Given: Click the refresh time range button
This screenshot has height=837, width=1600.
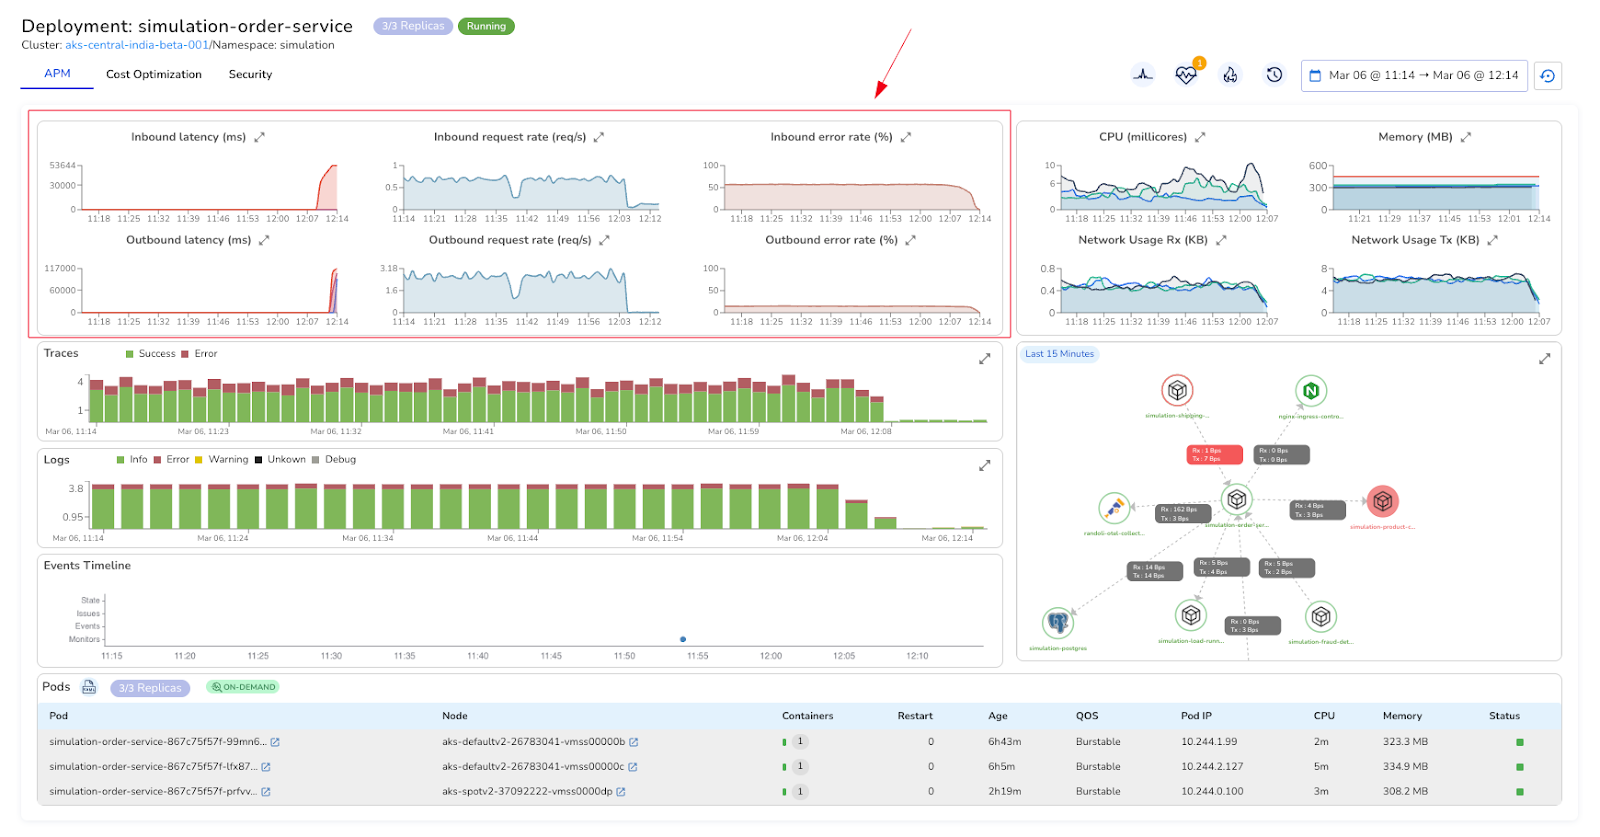Looking at the screenshot, I should pyautogui.click(x=1547, y=76).
